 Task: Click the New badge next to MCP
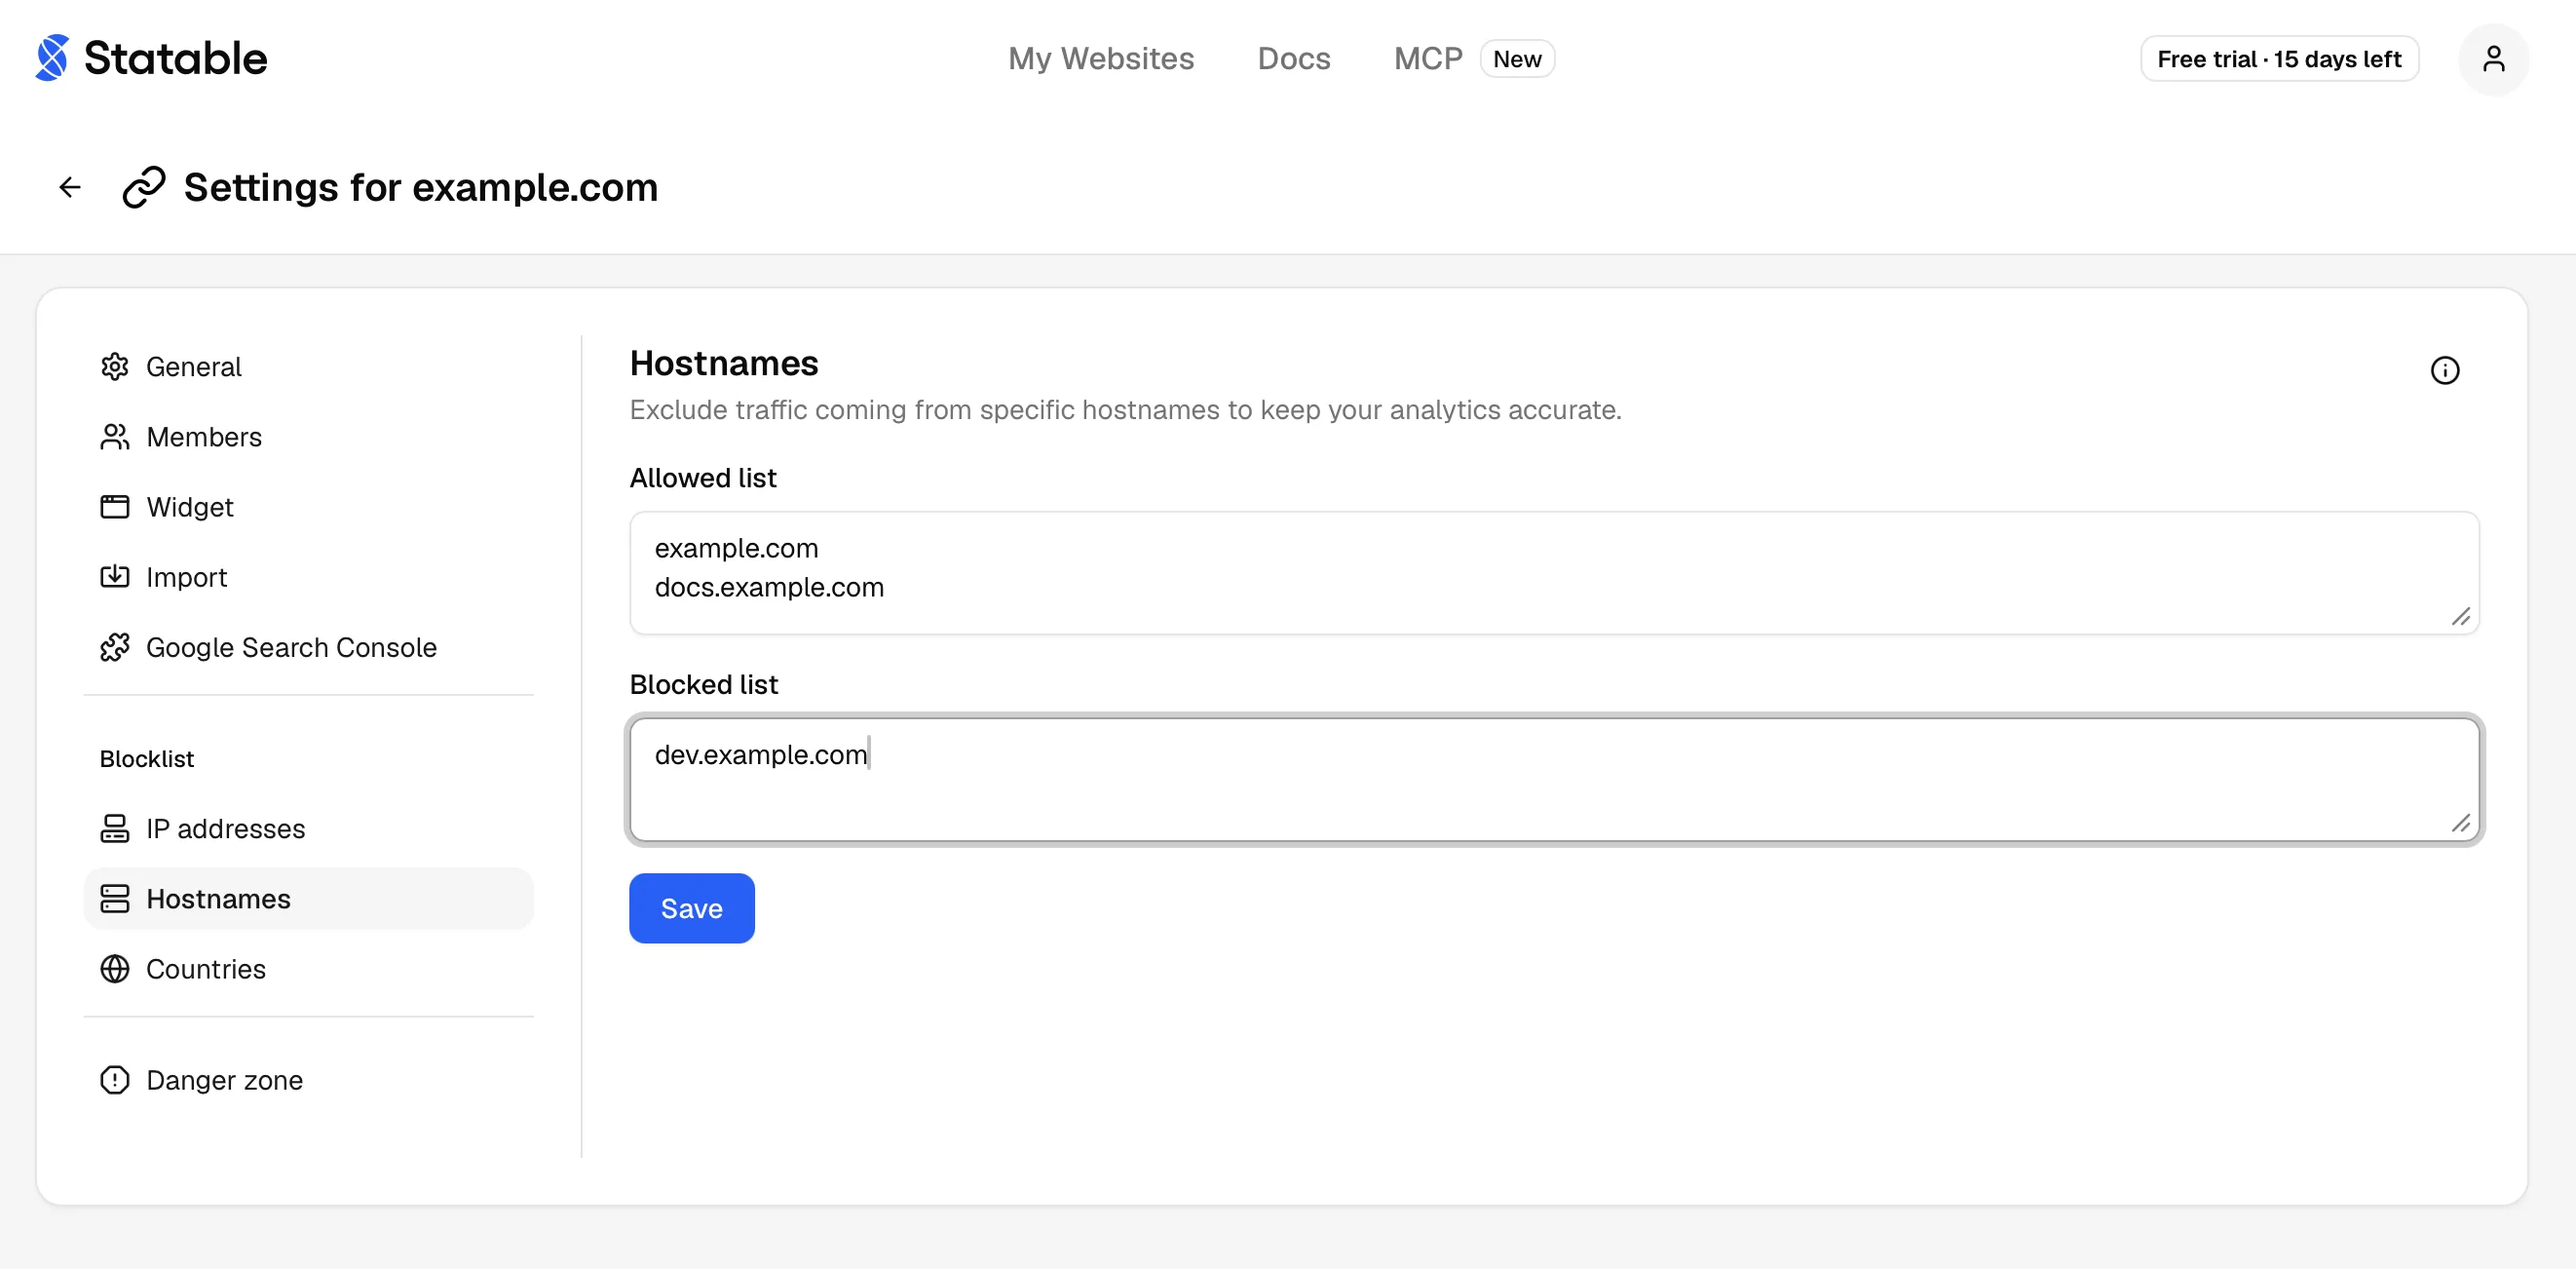[1517, 59]
